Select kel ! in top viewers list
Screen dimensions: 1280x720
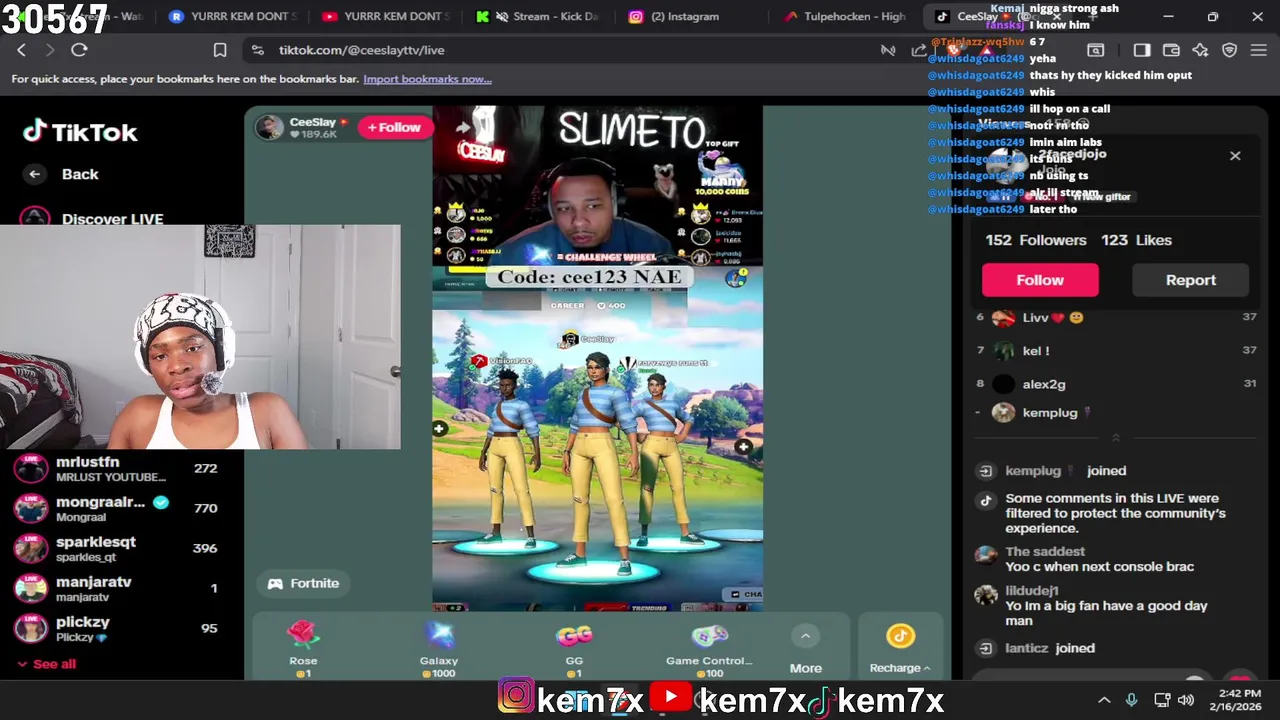point(1115,351)
